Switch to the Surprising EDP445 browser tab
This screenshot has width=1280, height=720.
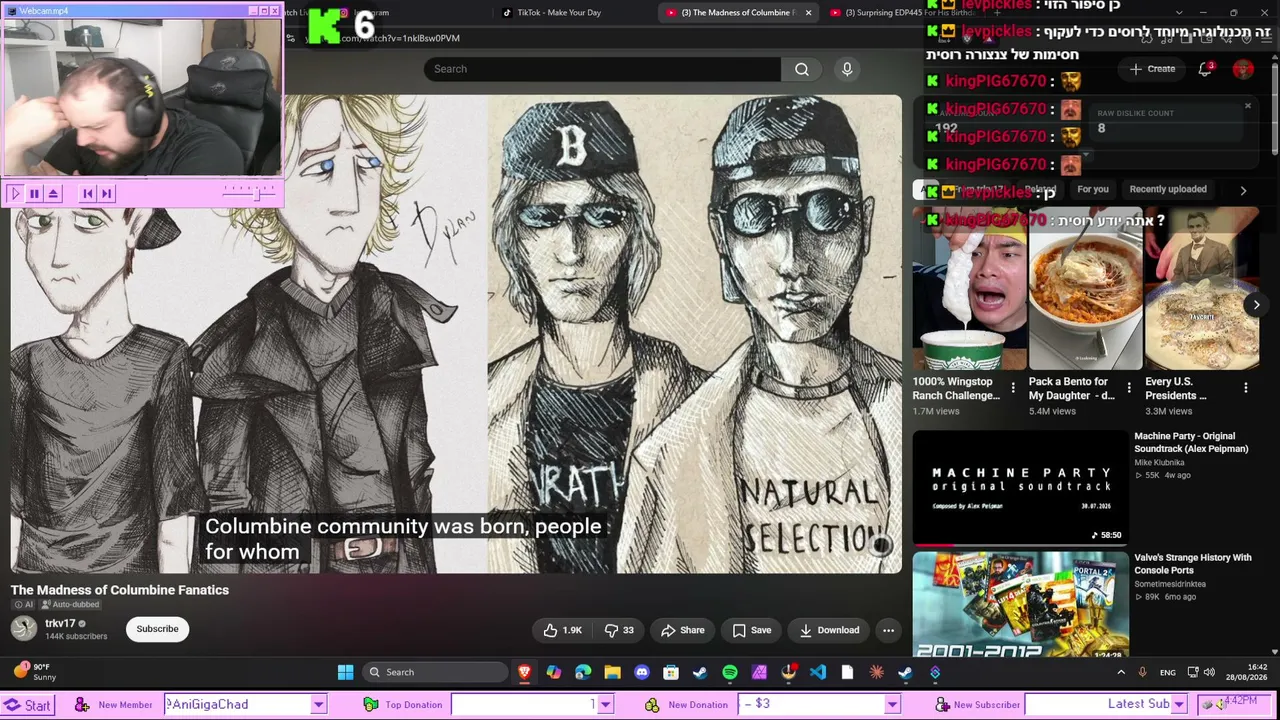coord(908,13)
